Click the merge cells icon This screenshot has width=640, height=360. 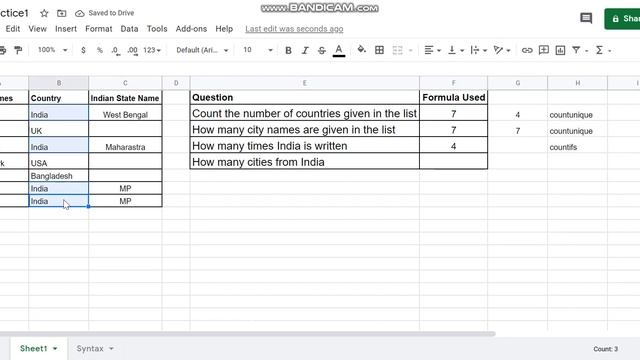397,50
